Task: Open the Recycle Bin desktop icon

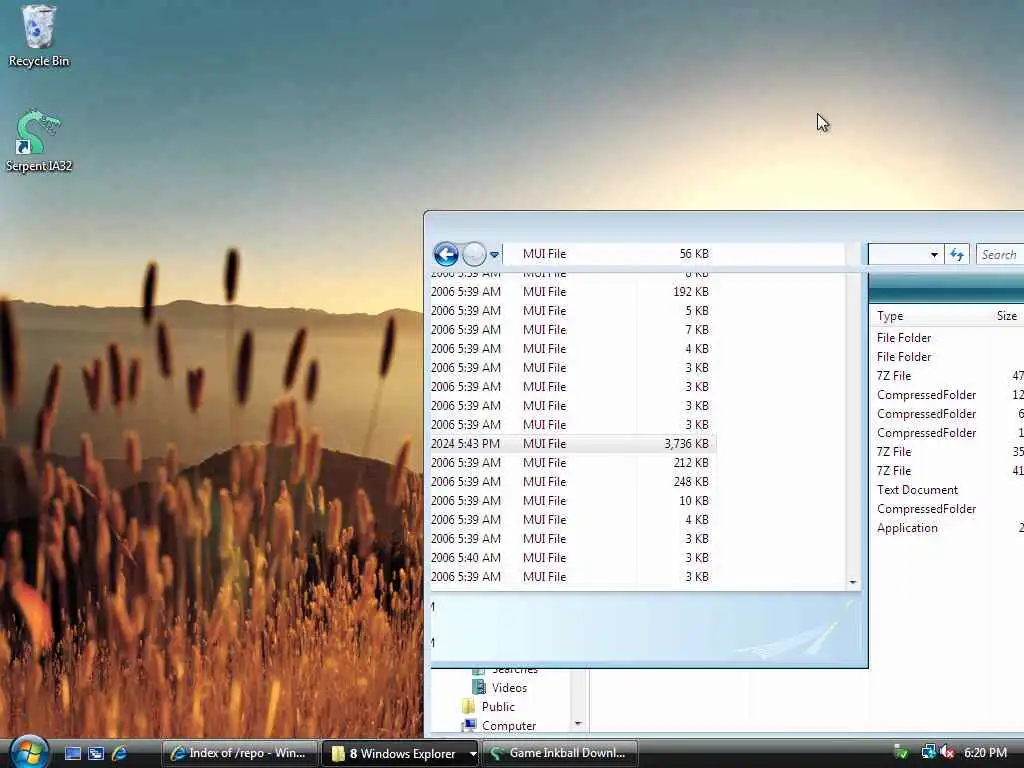Action: [x=39, y=36]
